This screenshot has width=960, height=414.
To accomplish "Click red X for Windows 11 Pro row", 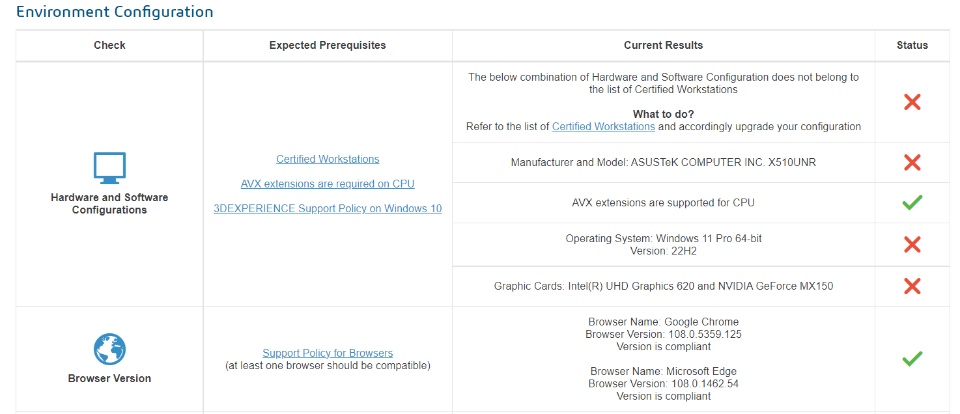I will [x=911, y=244].
